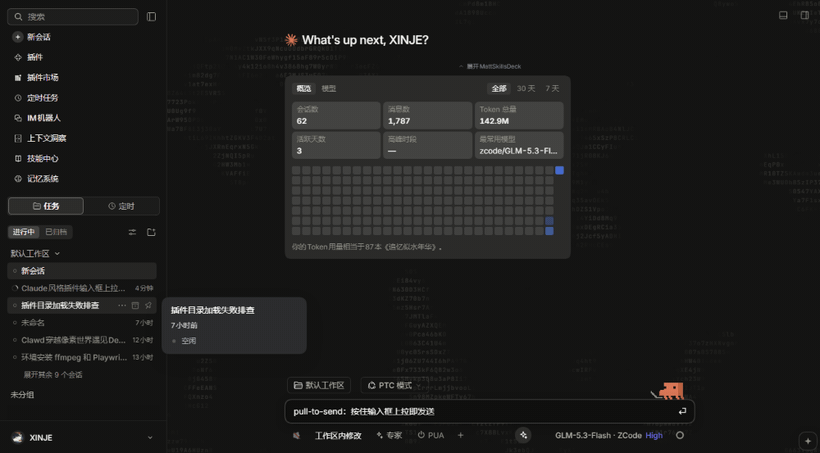Click the blue heatmap cell in bottom row
The image size is (820, 453).
[x=549, y=231]
